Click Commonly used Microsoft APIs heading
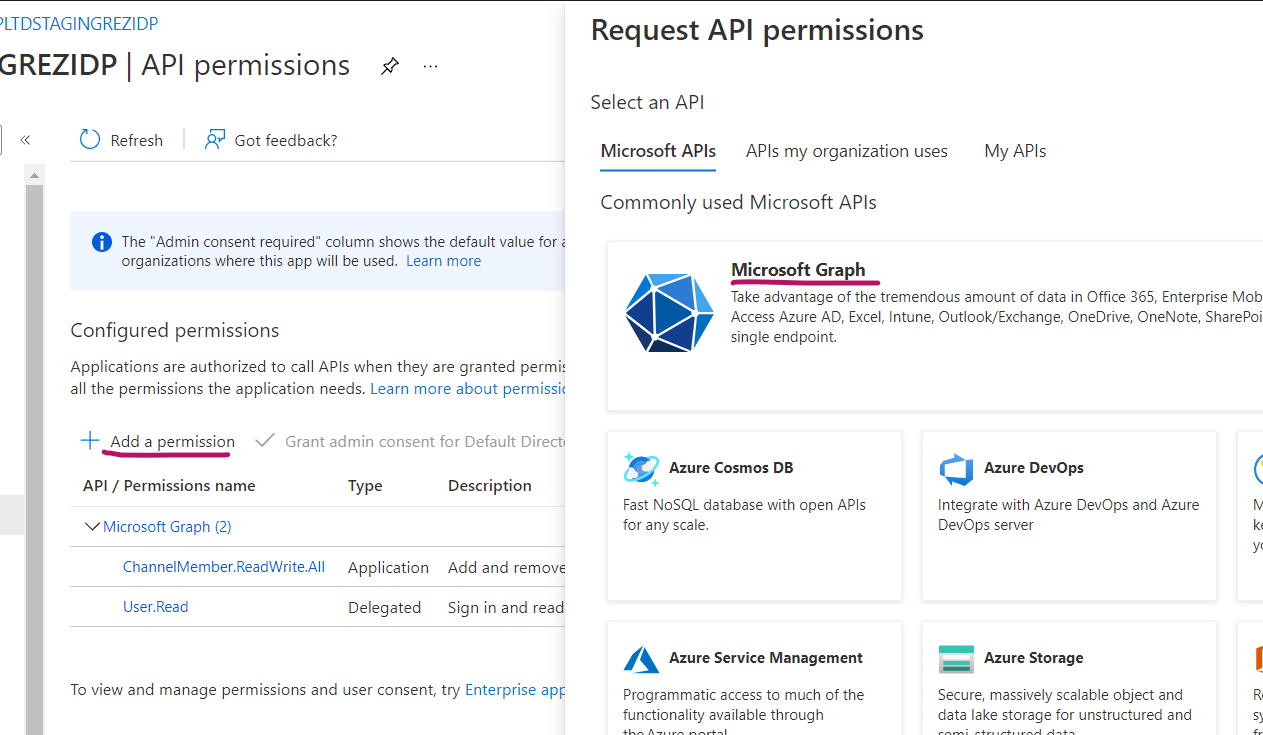The height and width of the screenshot is (735, 1263). (x=738, y=203)
